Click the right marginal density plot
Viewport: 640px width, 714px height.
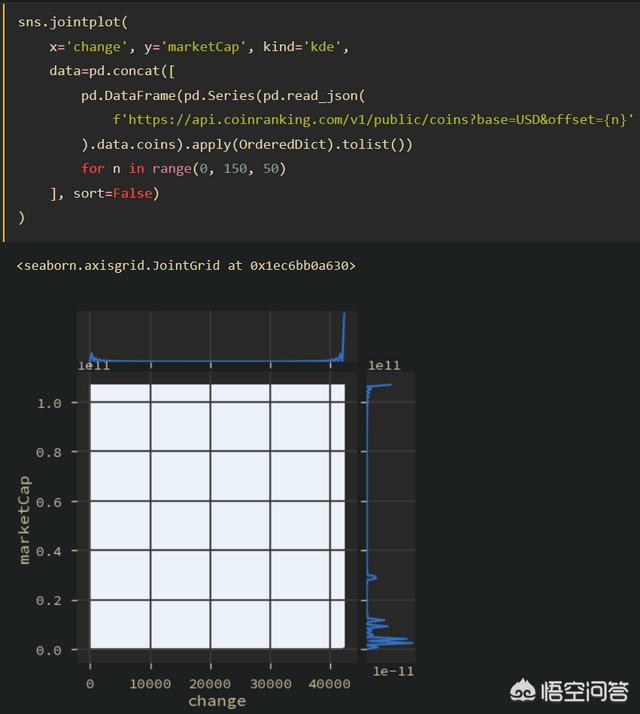(x=391, y=516)
